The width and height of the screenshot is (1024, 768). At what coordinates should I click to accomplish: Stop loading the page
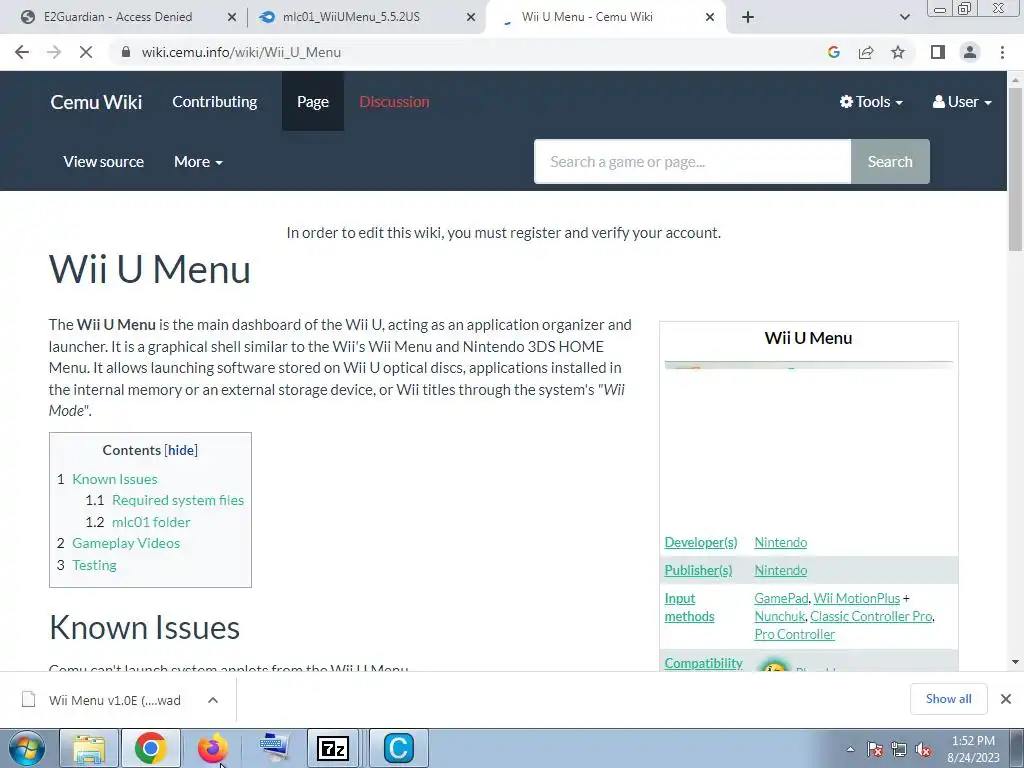pos(86,52)
